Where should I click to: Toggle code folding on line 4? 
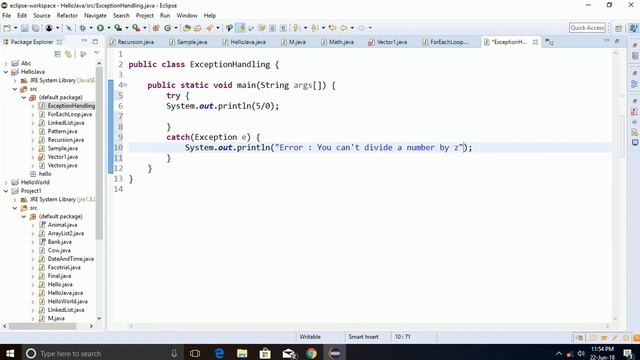point(125,85)
